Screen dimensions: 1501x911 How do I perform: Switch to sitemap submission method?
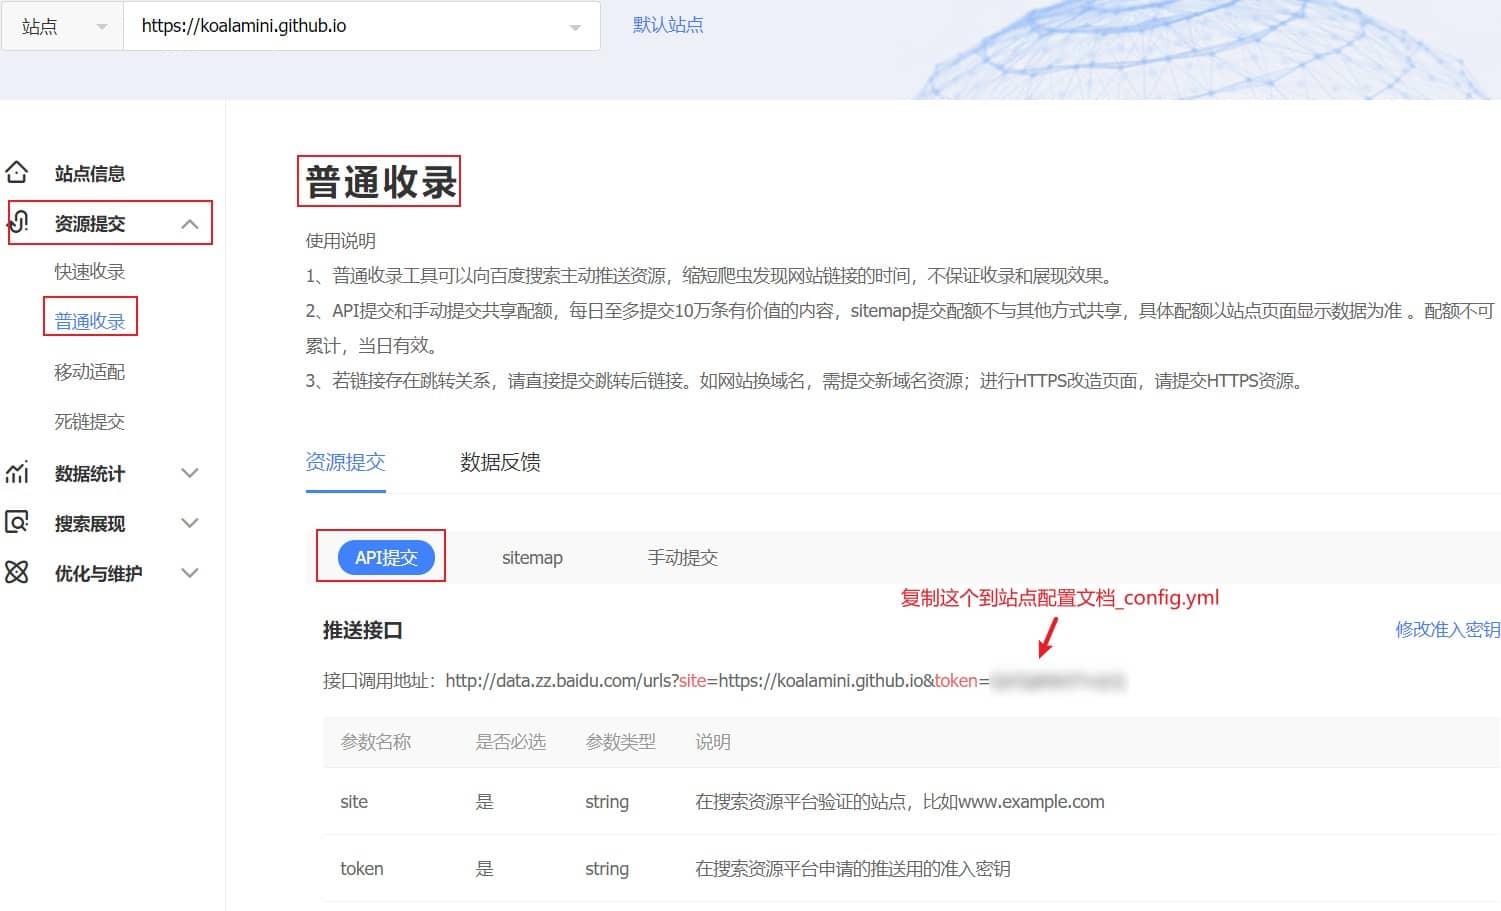[532, 557]
